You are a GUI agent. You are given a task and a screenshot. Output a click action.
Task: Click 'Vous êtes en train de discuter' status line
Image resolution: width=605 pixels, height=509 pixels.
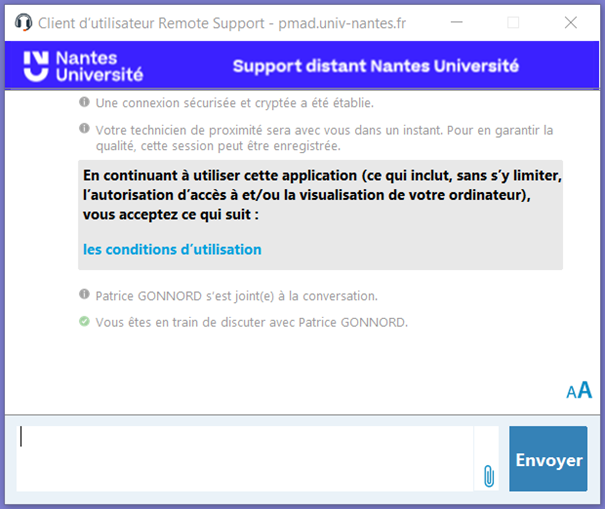click(x=251, y=322)
